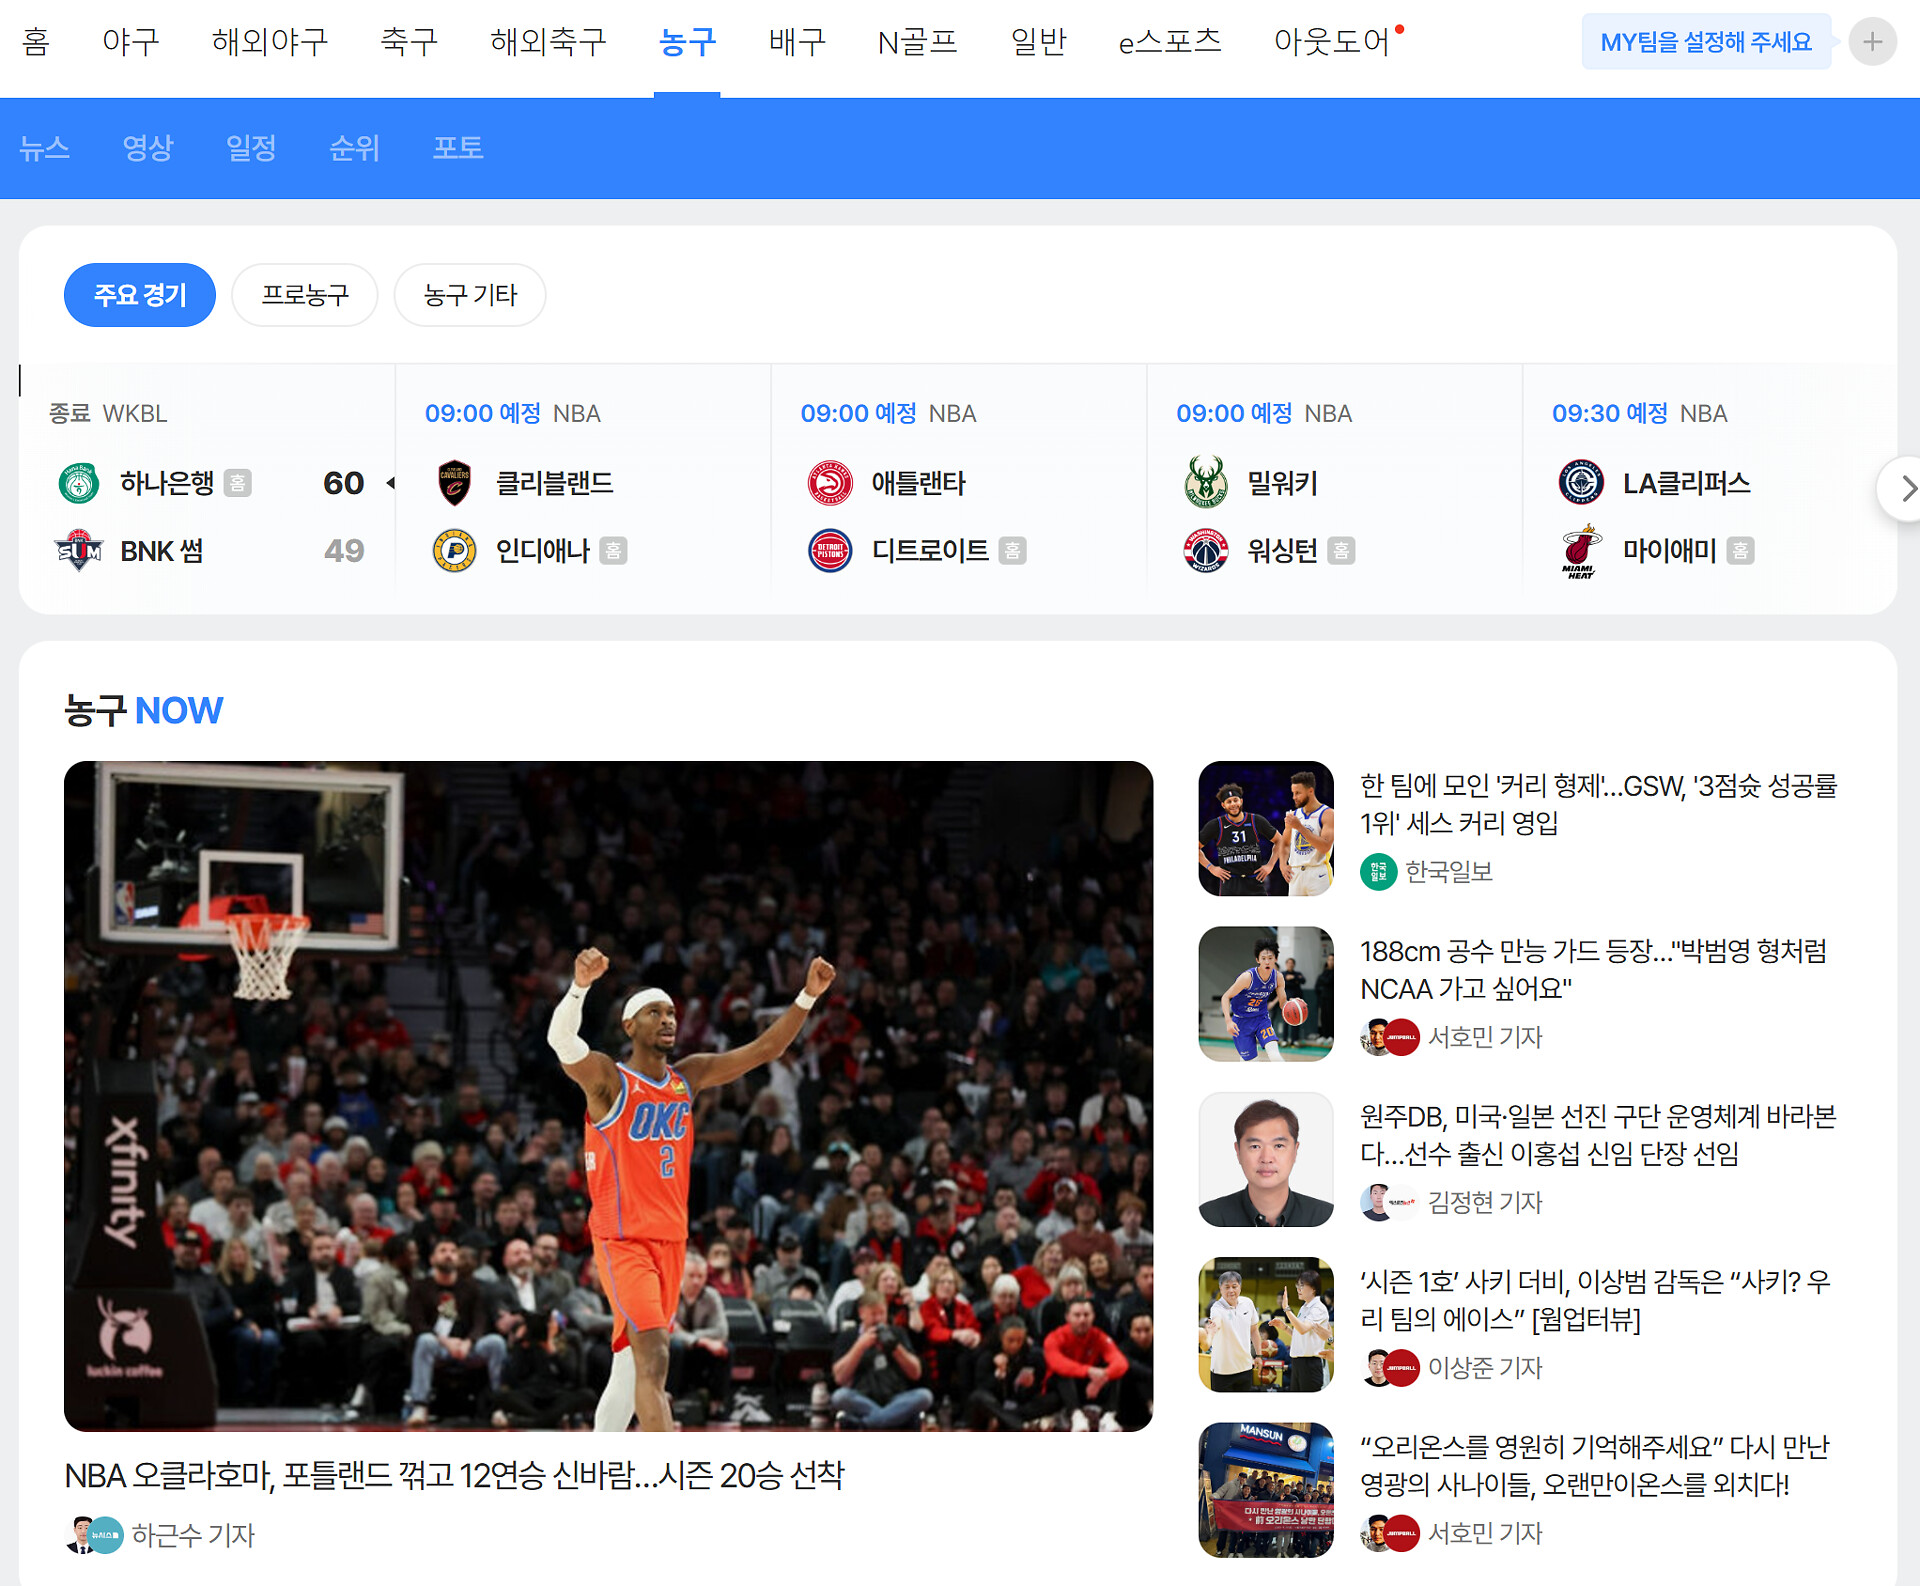Image resolution: width=1920 pixels, height=1586 pixels.
Task: Select the 농구 기타 filter pill
Action: 470,295
